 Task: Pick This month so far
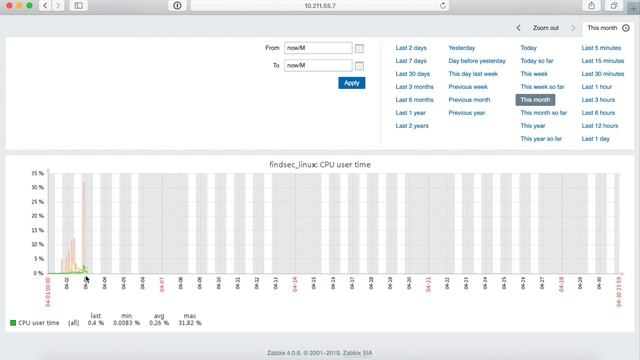pyautogui.click(x=543, y=113)
